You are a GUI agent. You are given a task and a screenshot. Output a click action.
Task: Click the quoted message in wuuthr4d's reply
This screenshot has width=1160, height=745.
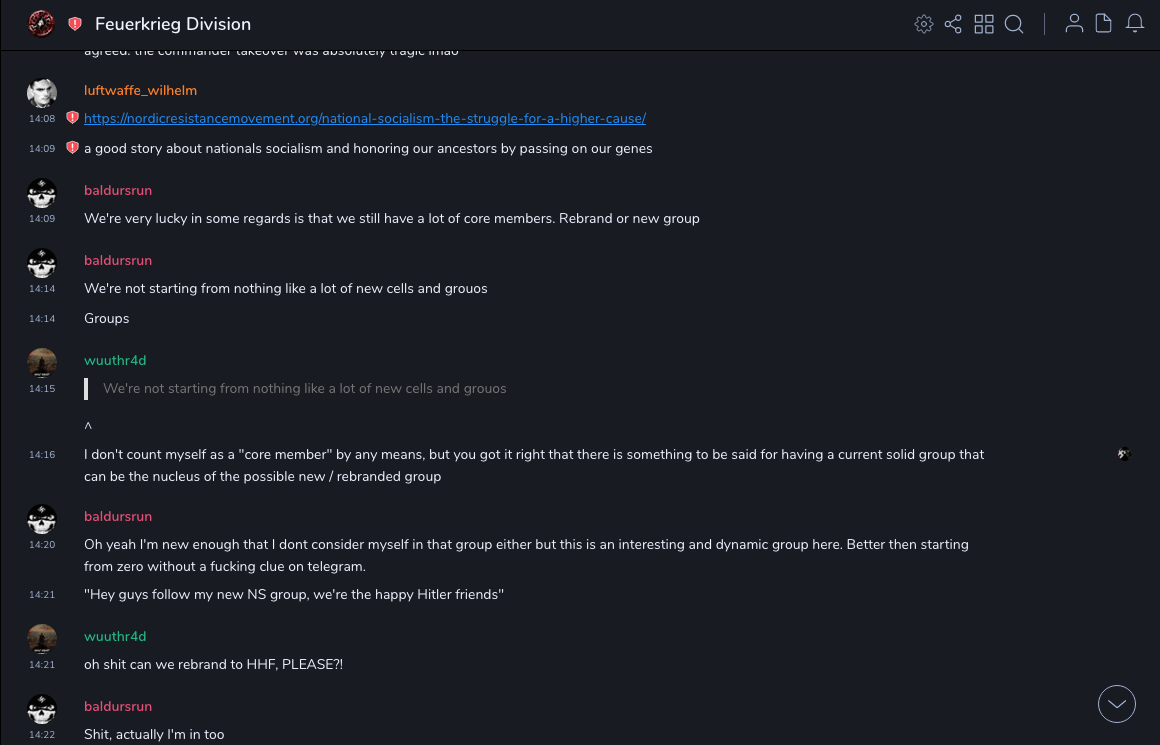(305, 388)
